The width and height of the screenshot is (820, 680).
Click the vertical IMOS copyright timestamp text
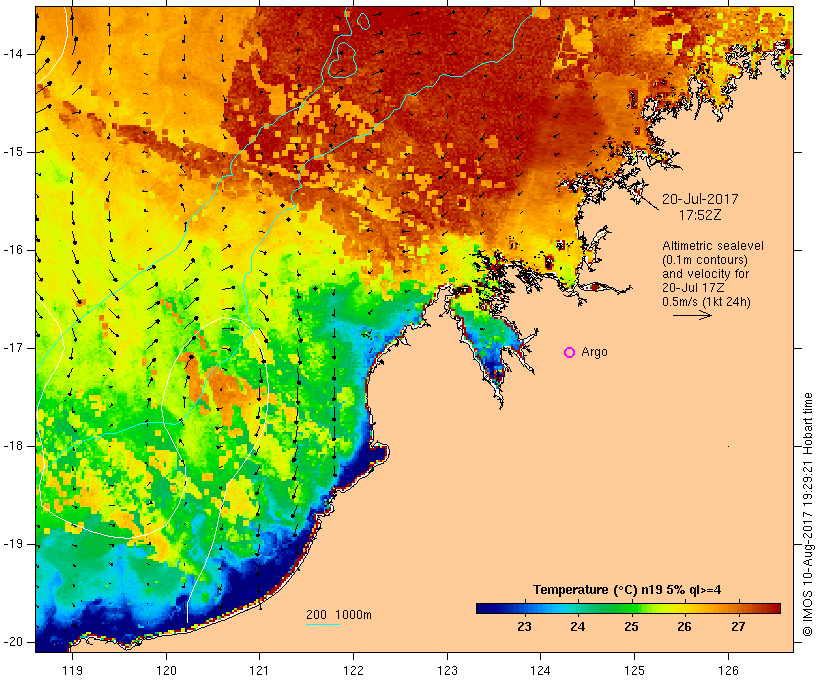click(x=808, y=515)
